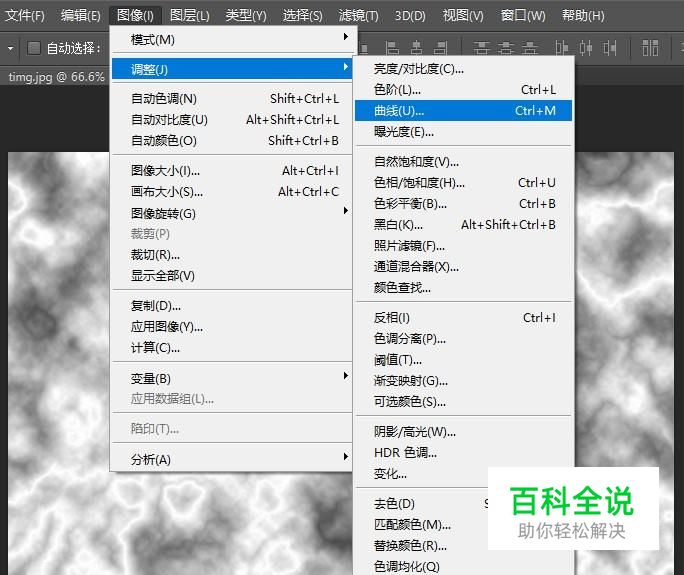
Task: Choose 自然饱和度(V)... adjustment
Action: coord(463,161)
